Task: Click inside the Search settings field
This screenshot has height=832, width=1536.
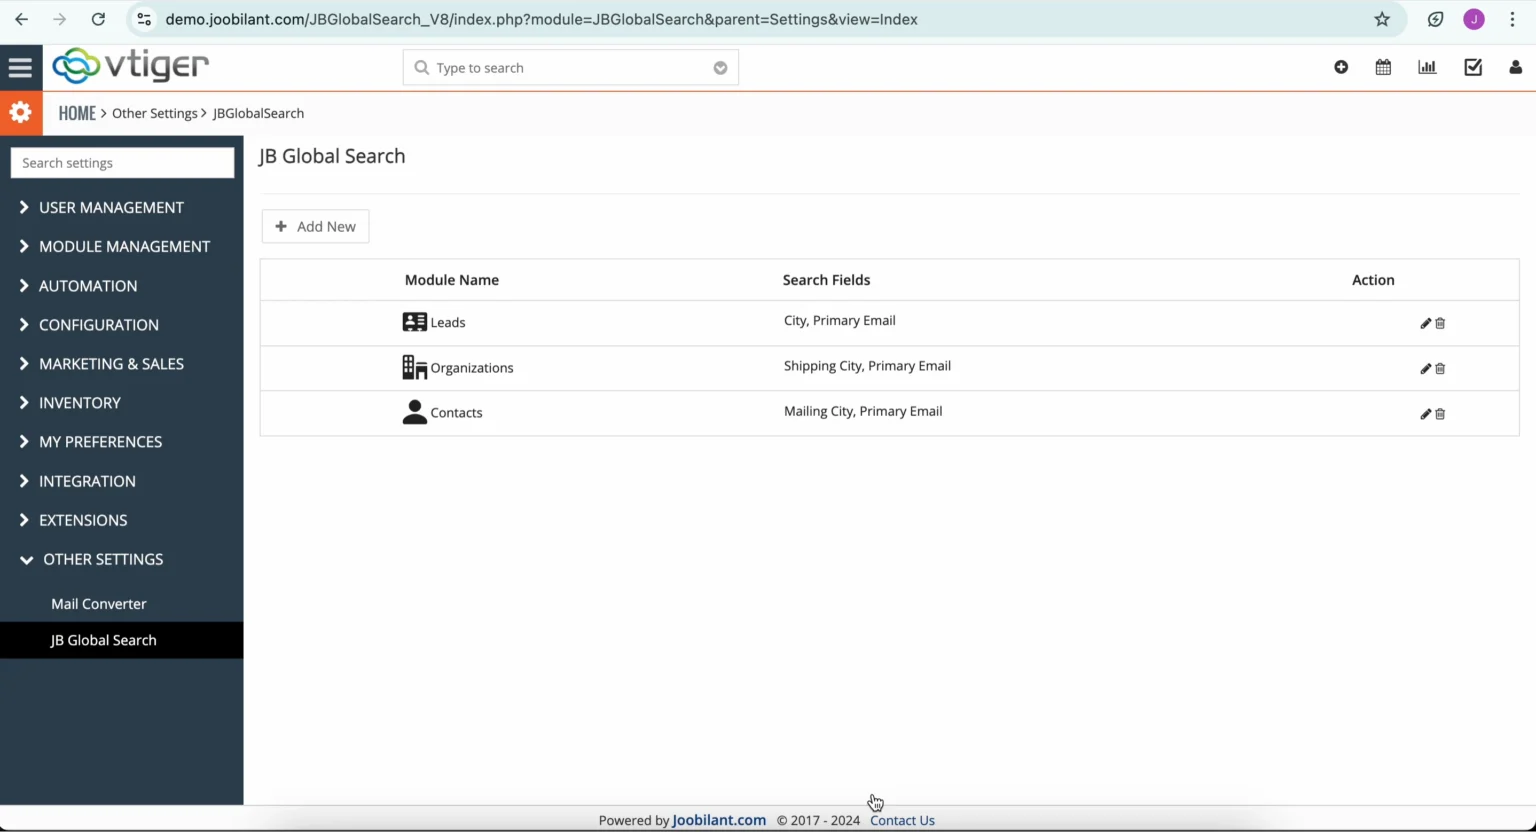Action: (x=122, y=162)
